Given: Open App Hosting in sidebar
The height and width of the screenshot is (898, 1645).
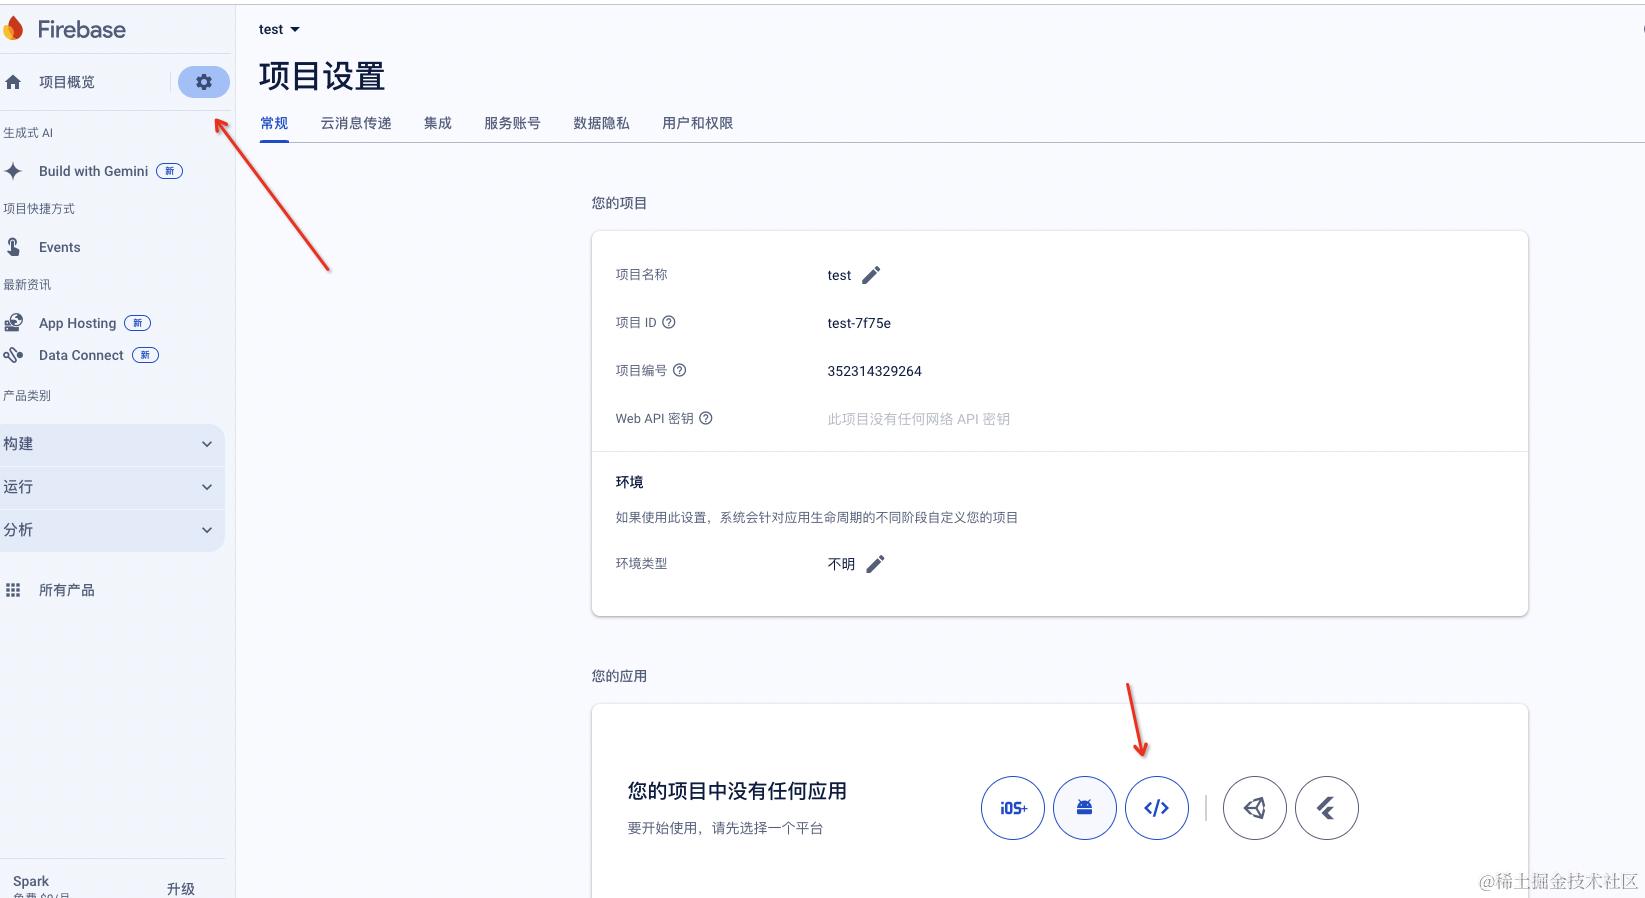Looking at the screenshot, I should pyautogui.click(x=77, y=323).
